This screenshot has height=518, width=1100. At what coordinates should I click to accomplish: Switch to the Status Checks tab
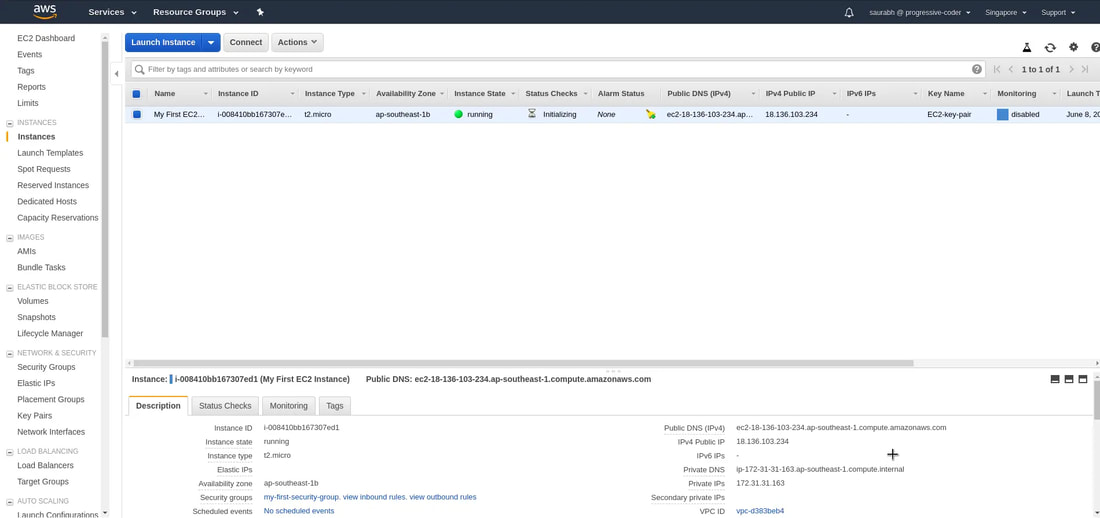click(225, 406)
